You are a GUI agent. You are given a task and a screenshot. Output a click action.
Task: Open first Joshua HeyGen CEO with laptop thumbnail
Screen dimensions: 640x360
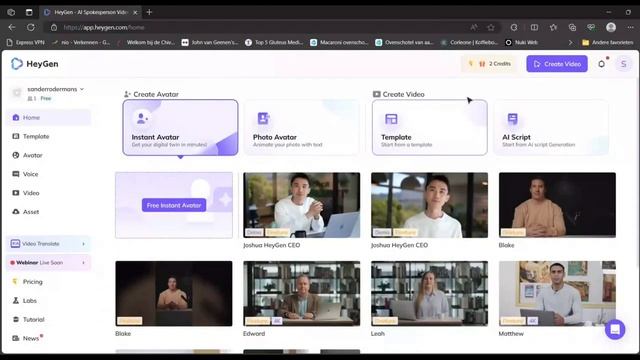coord(302,205)
